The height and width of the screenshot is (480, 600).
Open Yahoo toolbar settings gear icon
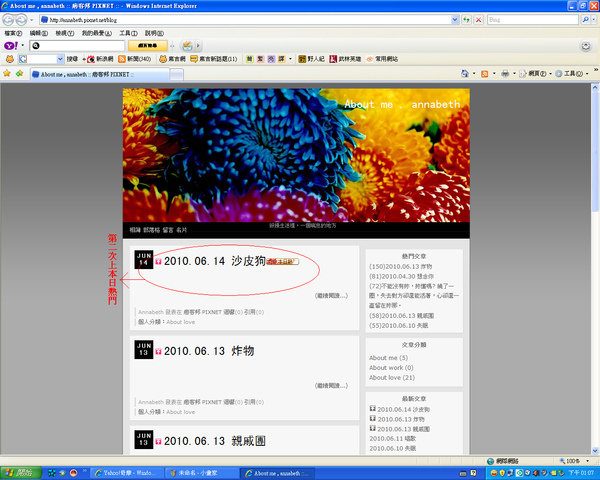[x=585, y=46]
